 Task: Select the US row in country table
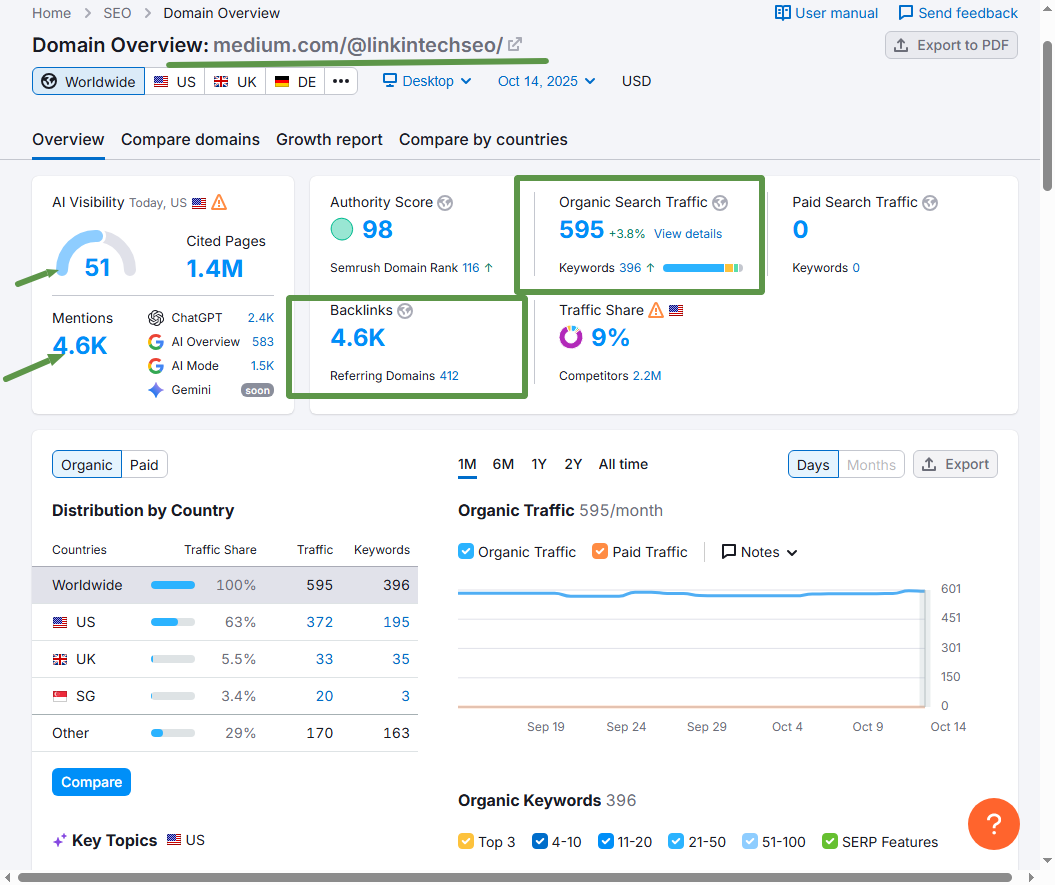224,622
